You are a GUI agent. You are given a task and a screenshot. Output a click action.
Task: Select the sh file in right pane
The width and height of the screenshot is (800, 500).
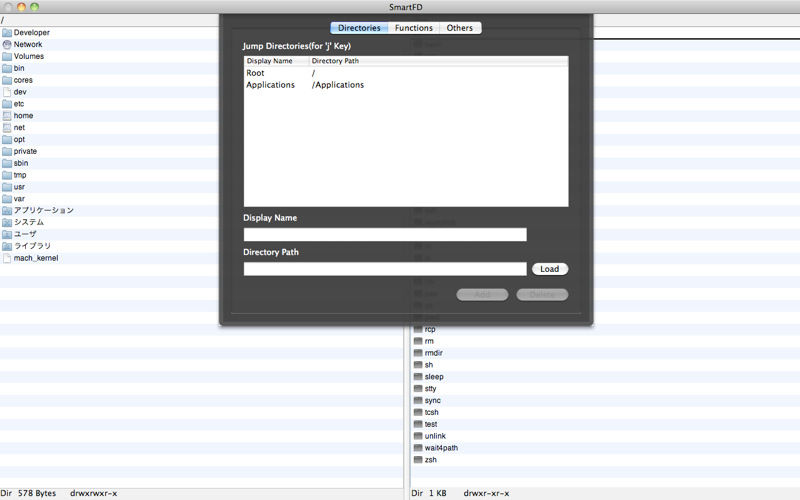tap(429, 365)
